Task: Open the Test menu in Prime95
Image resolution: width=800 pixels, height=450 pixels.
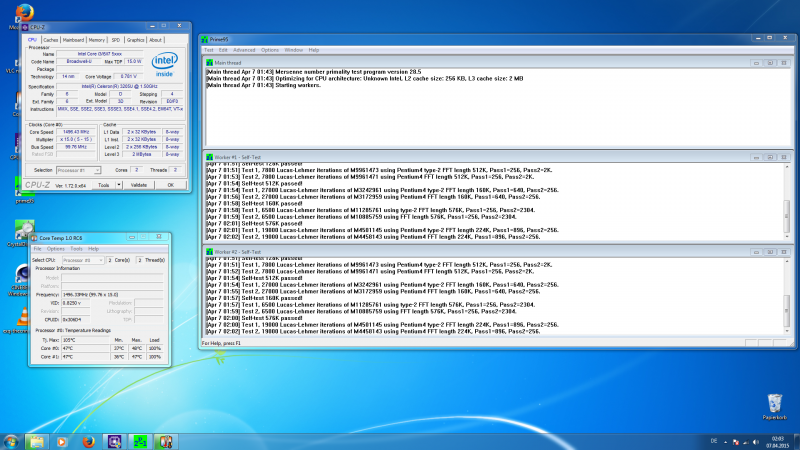Action: tap(209, 50)
